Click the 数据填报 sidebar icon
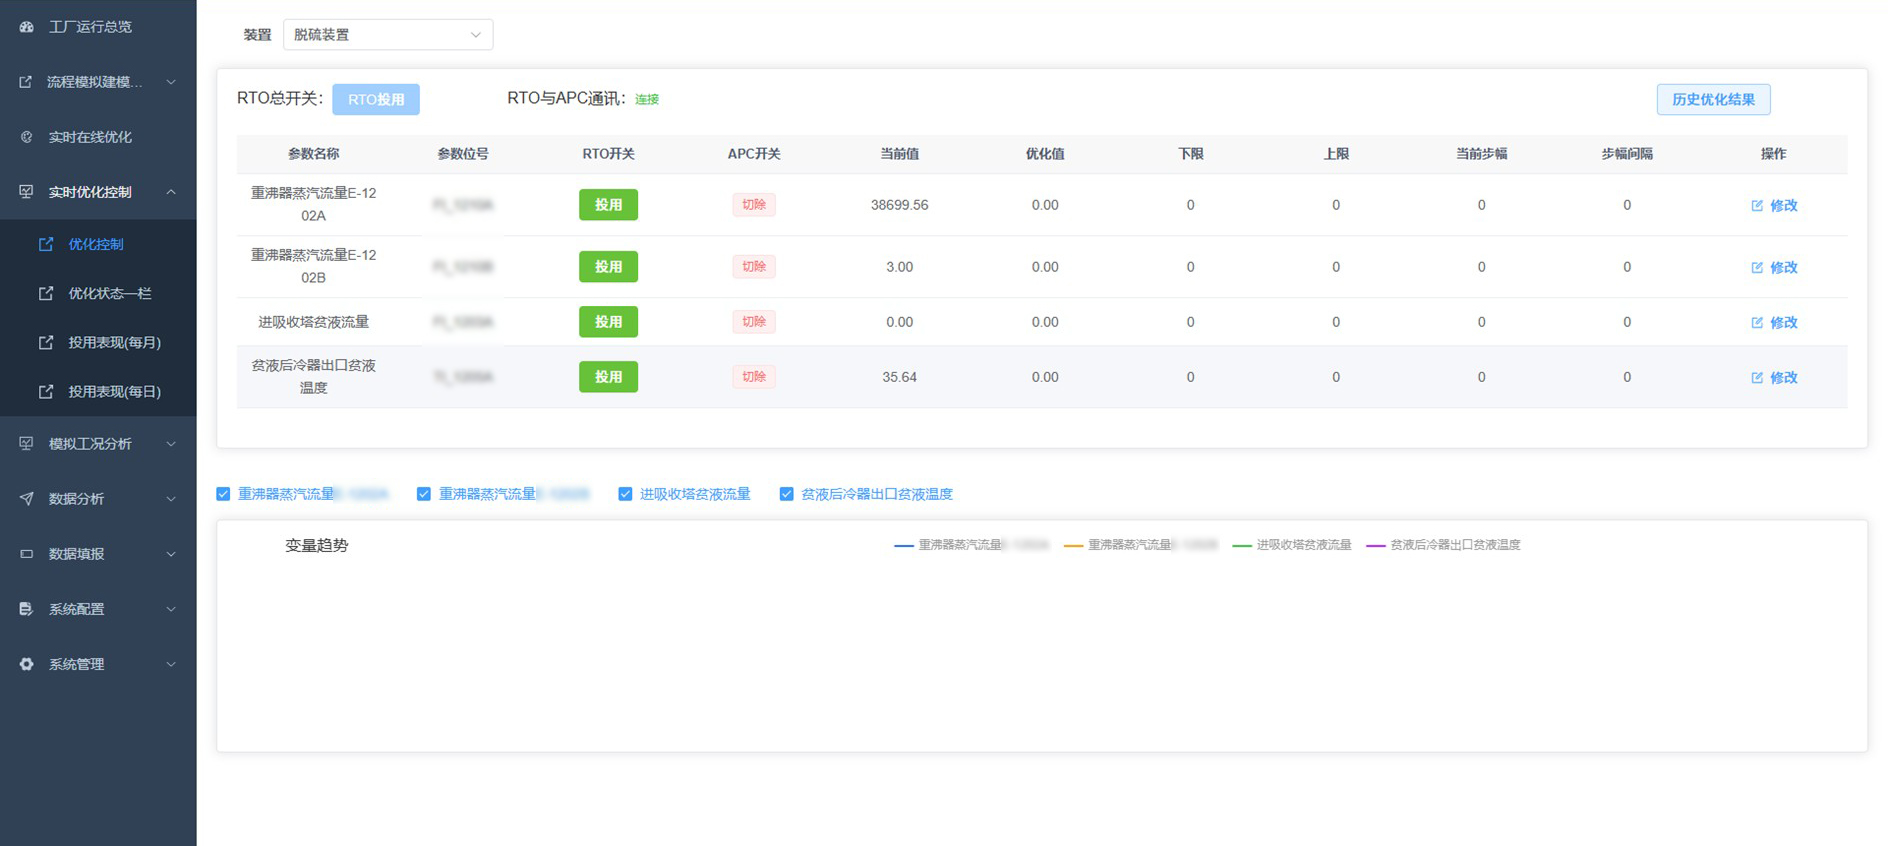The image size is (1888, 846). point(26,554)
